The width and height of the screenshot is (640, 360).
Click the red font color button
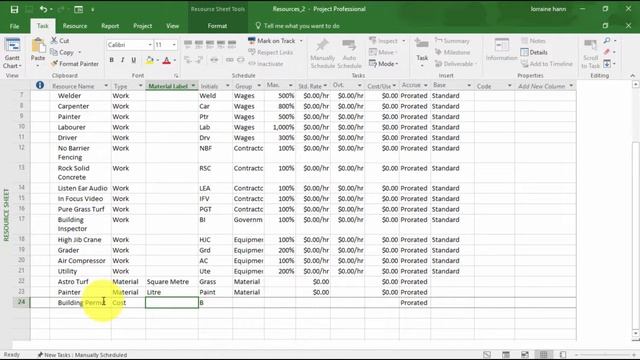click(167, 60)
